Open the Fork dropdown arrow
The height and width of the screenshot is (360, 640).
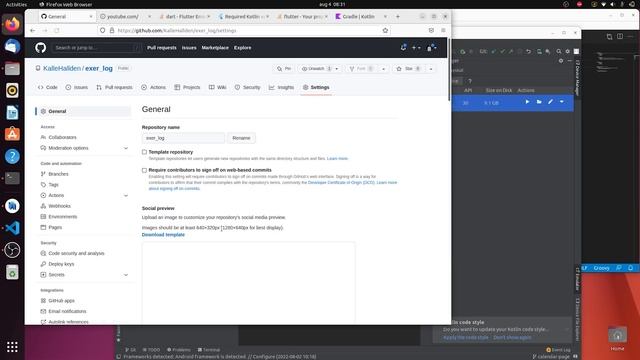click(383, 69)
